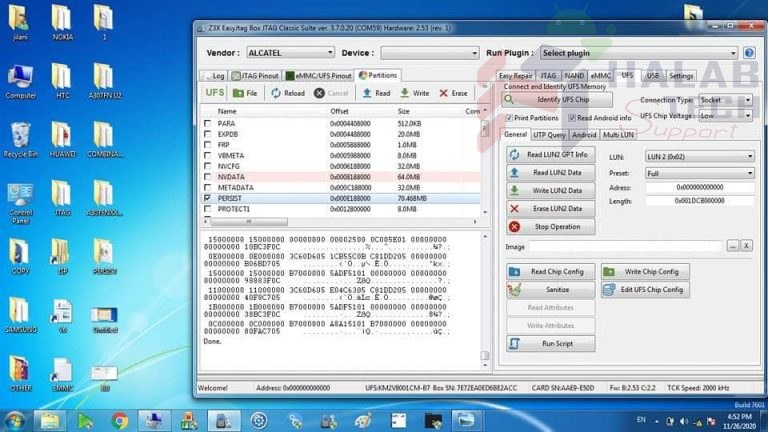Click Erase LUN2 Data
Viewport: 768px width, 432px height.
551,209
